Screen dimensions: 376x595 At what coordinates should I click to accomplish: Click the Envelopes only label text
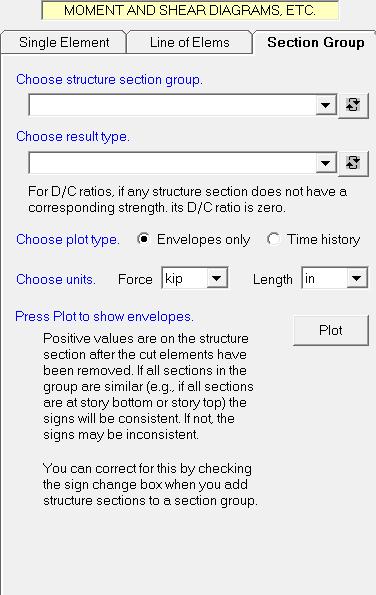click(x=203, y=239)
